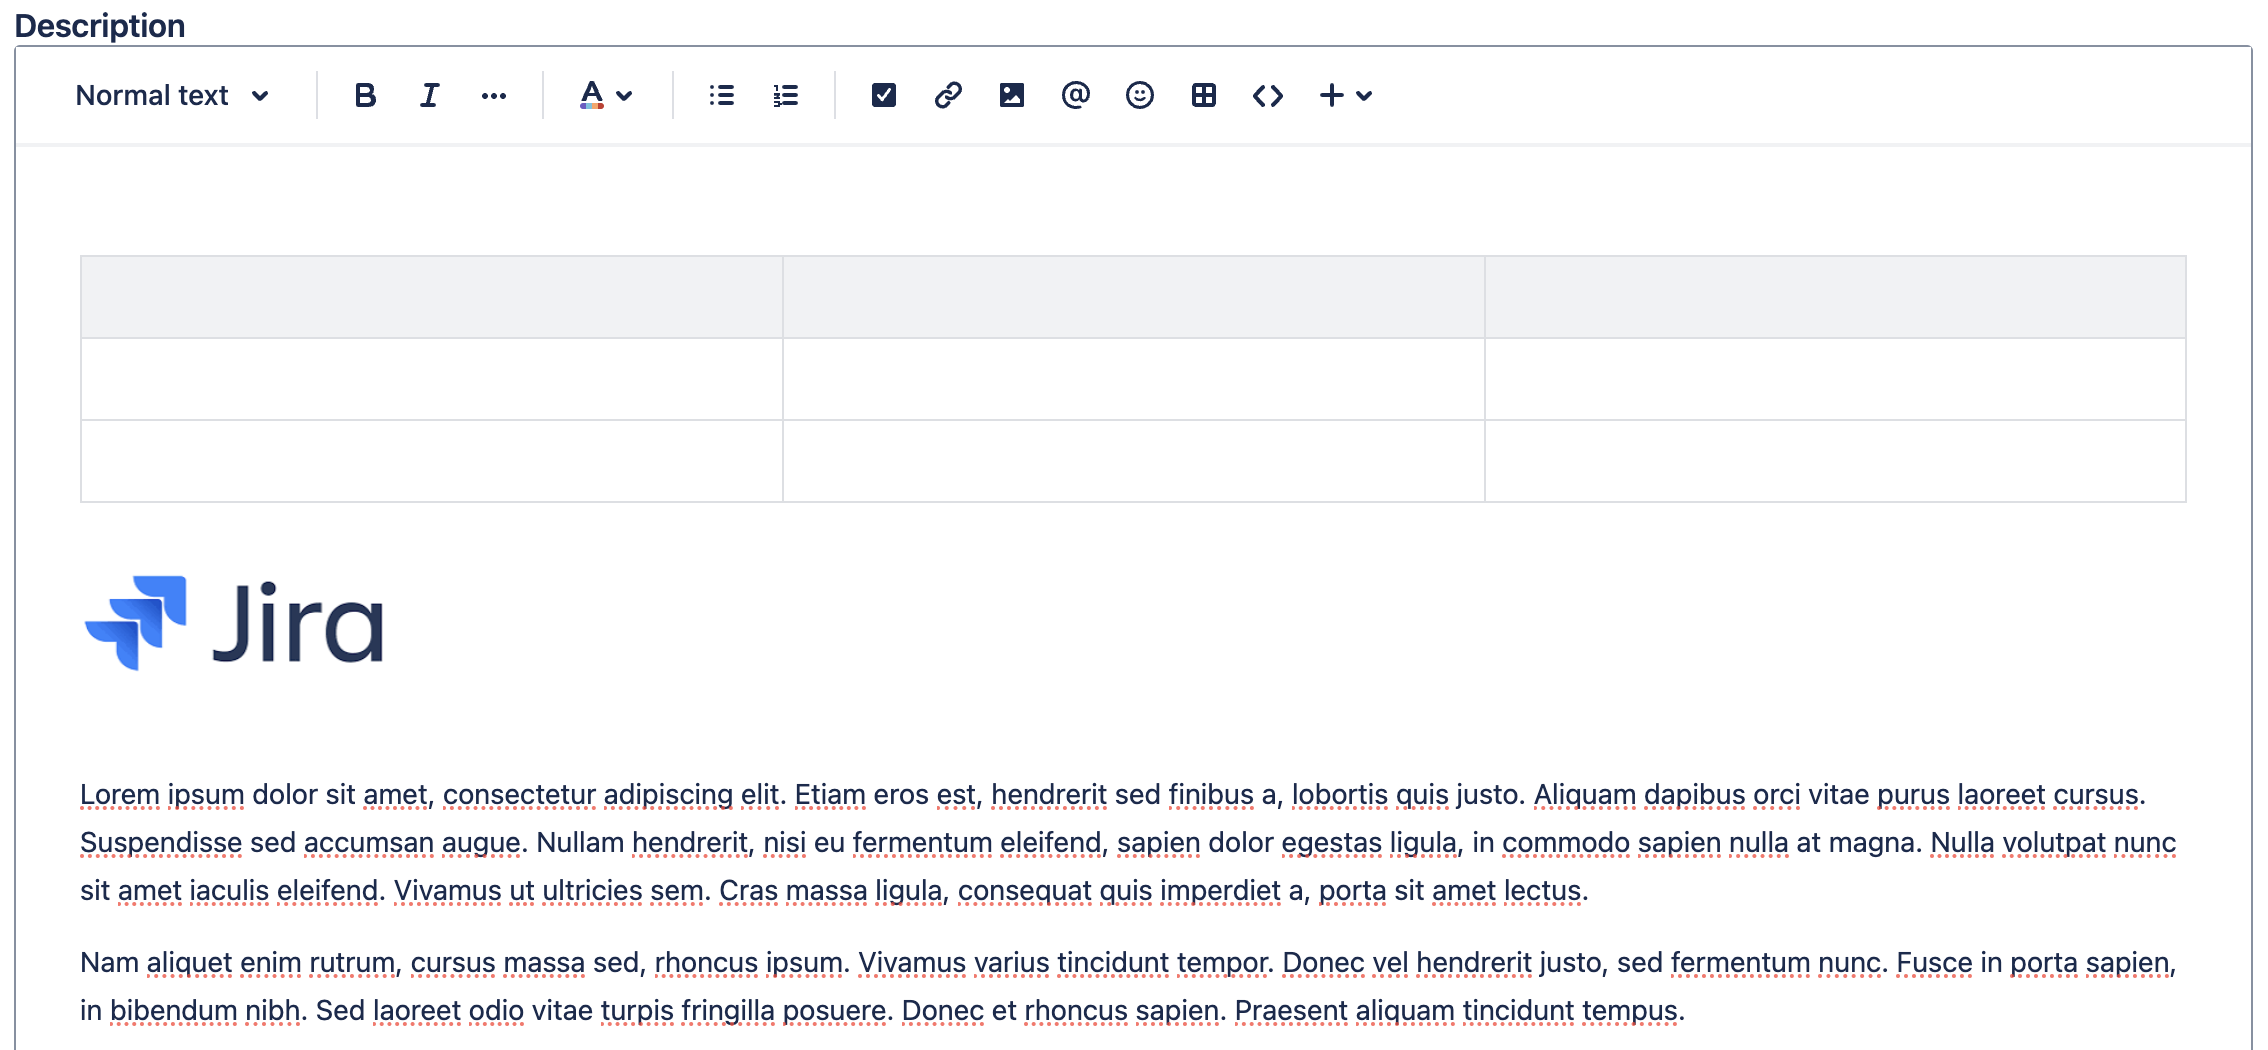Image resolution: width=2268 pixels, height=1050 pixels.
Task: Insert an image or file
Action: 1011,96
